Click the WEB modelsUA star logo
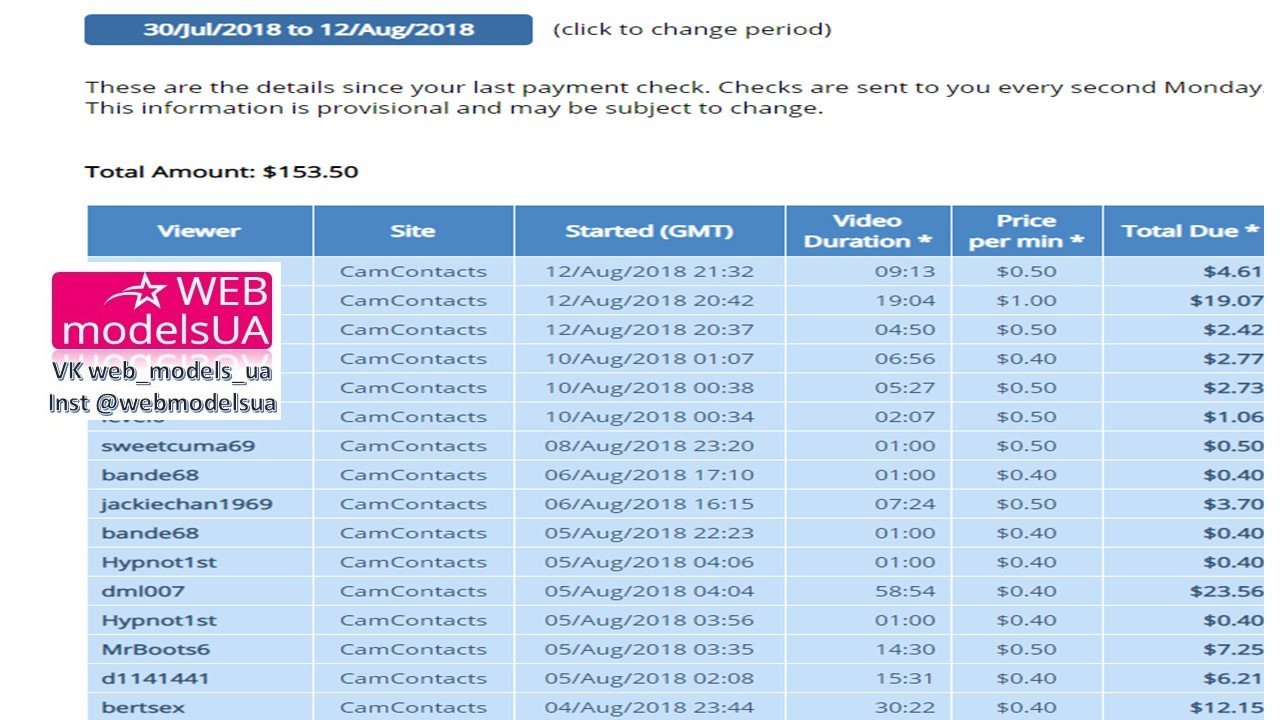 (x=162, y=311)
